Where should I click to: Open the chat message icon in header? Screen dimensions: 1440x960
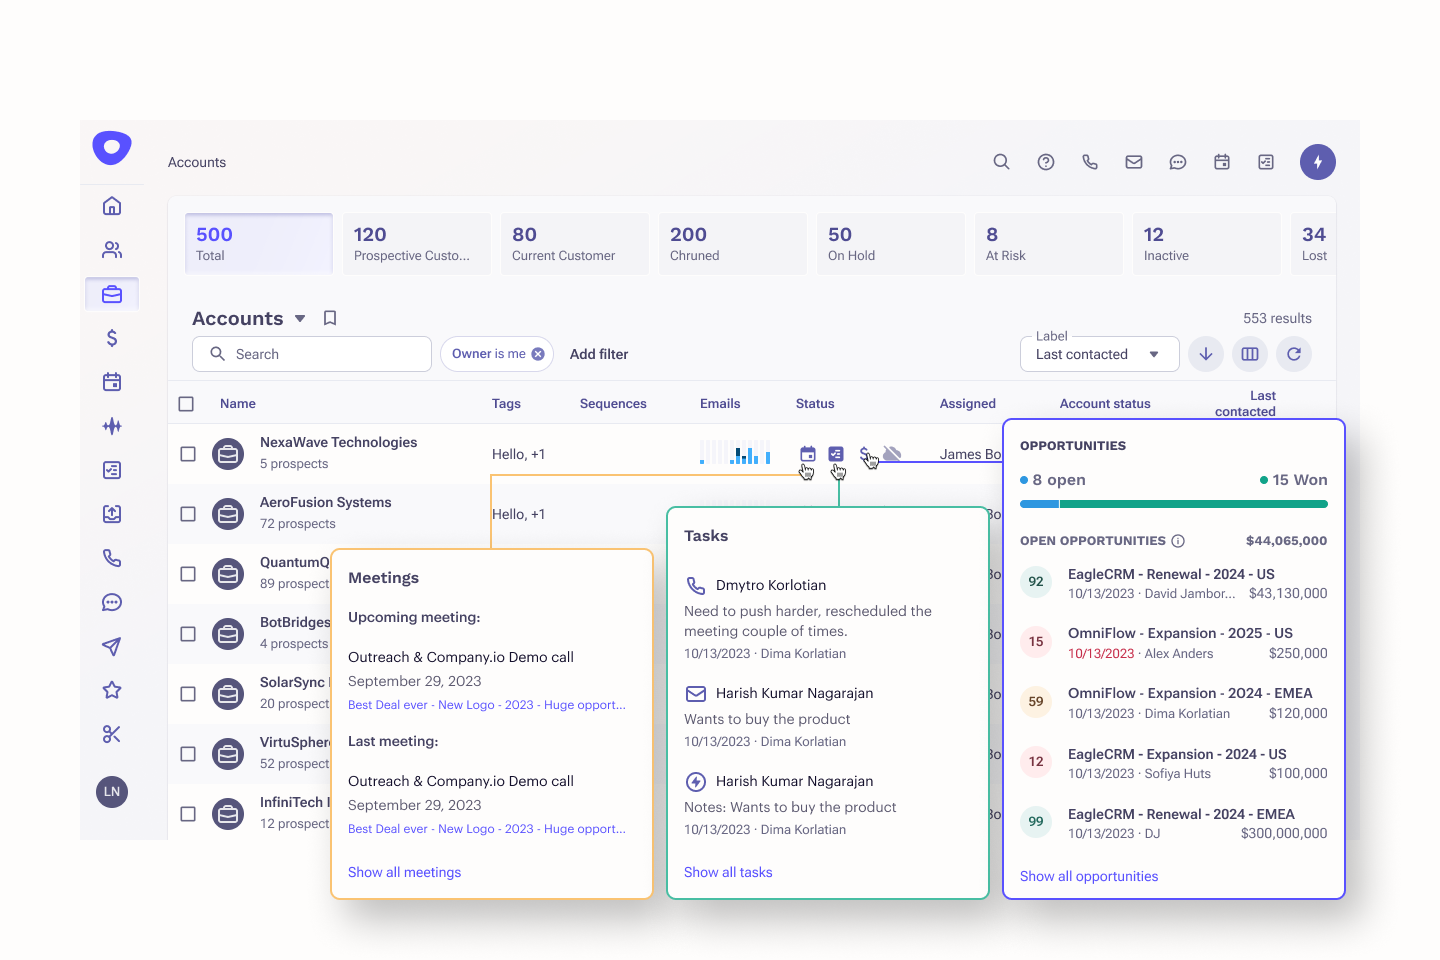1178,162
